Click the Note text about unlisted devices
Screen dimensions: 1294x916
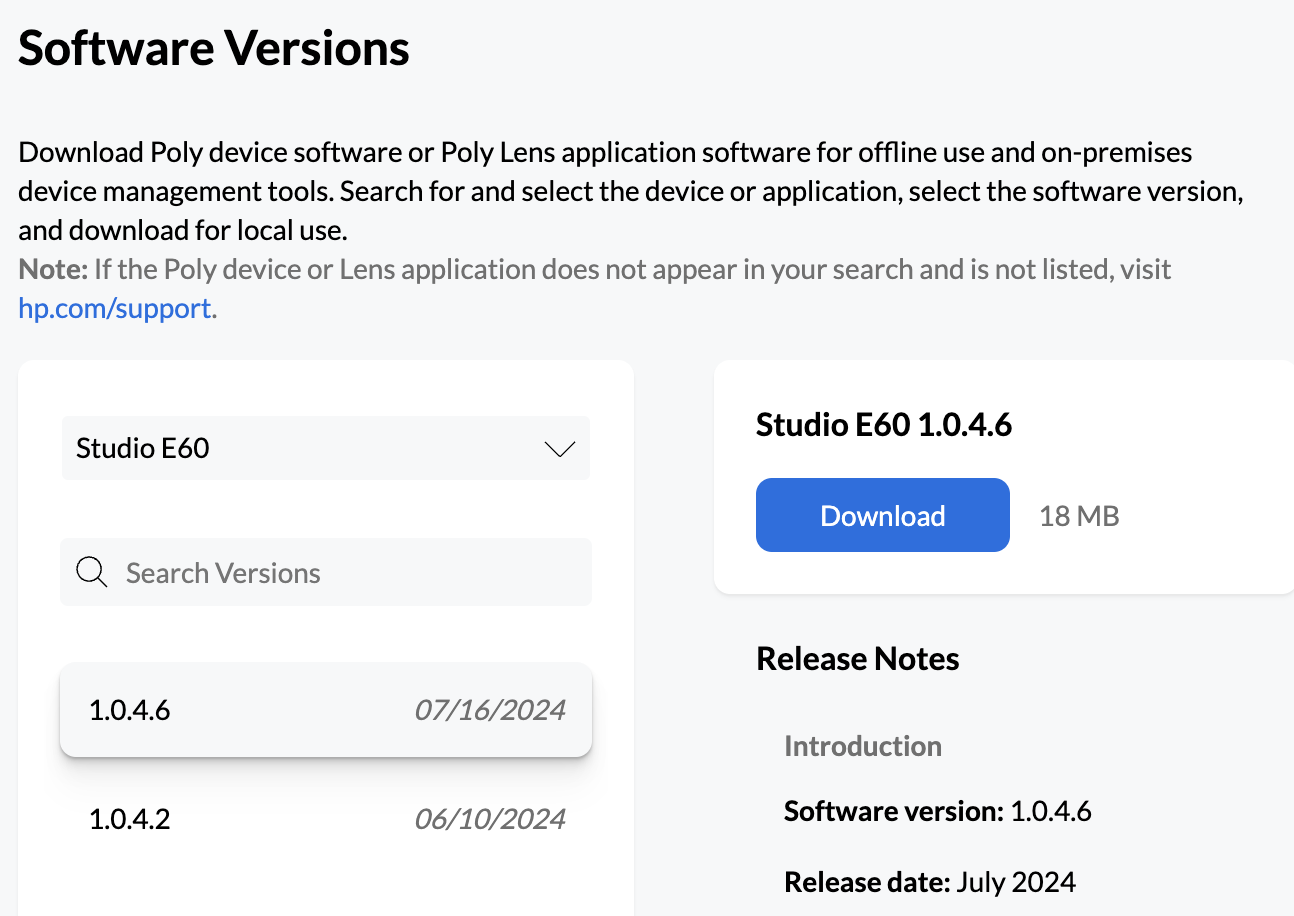click(594, 268)
